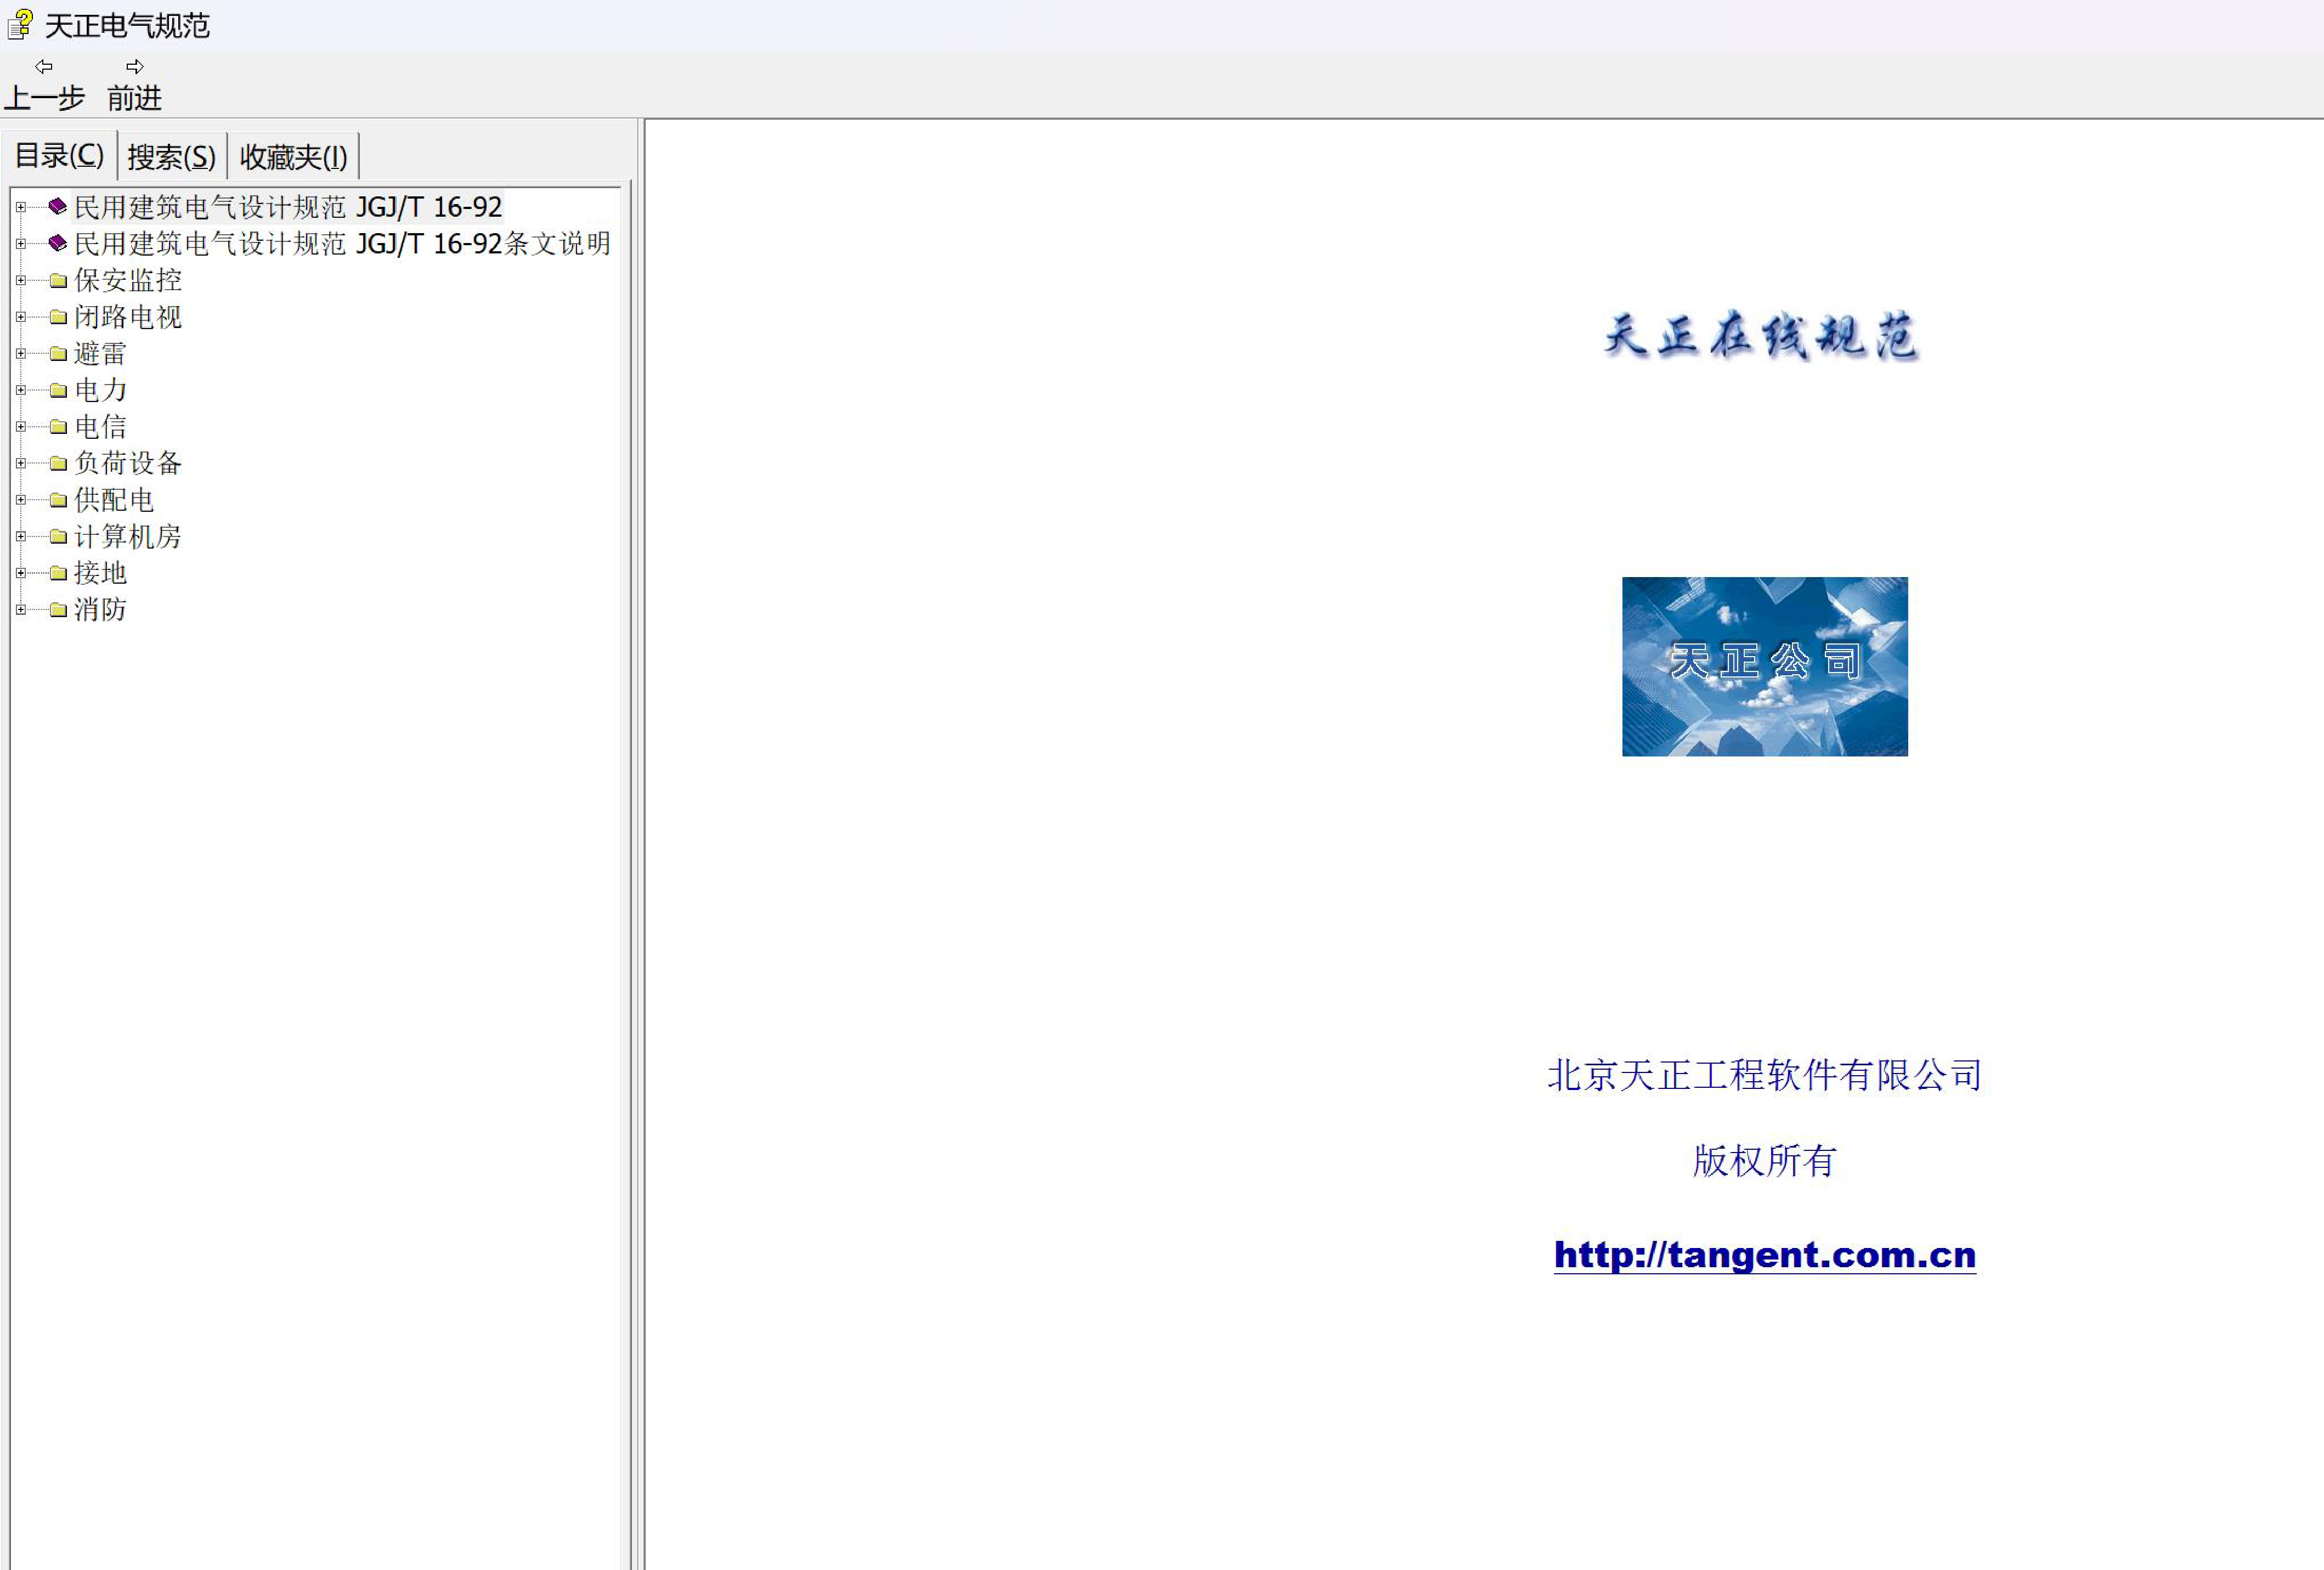The width and height of the screenshot is (2324, 1570).
Task: Click the book icon of JGJ/T 16-92
Action: [x=58, y=206]
